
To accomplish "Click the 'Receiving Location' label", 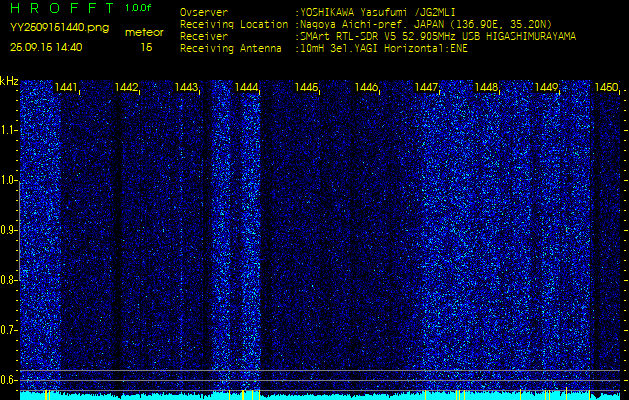I will pyautogui.click(x=234, y=24).
